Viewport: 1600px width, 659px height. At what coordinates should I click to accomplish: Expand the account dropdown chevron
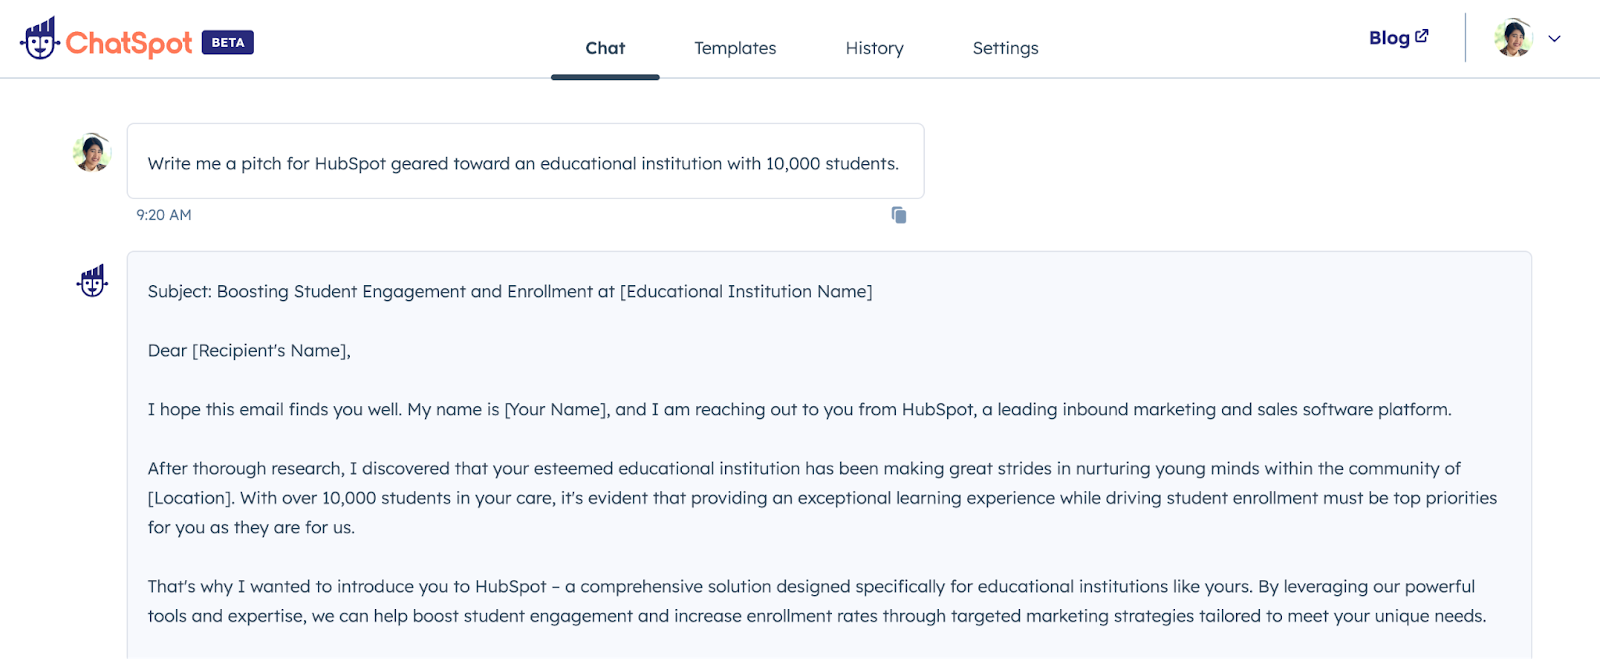coord(1554,39)
